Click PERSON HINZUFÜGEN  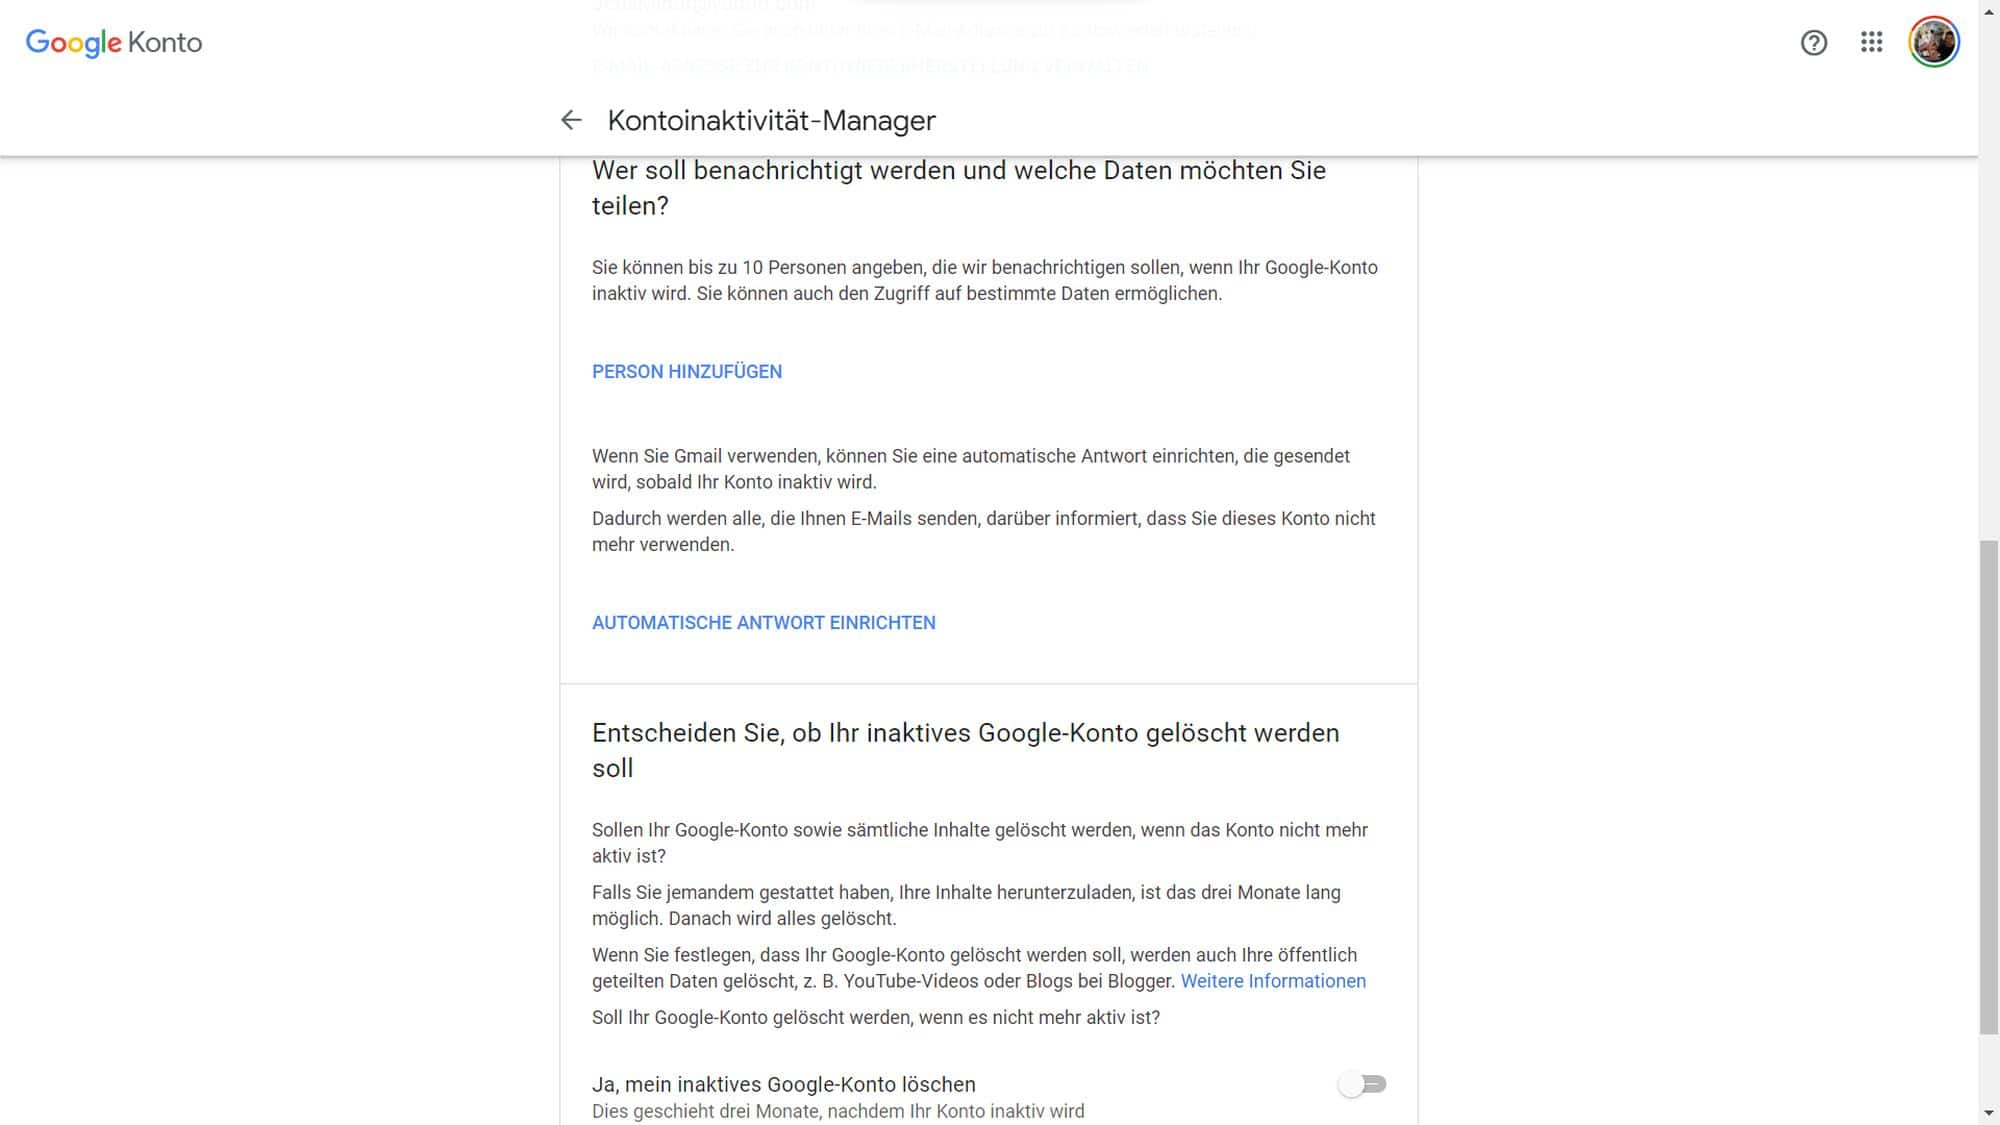click(x=687, y=372)
